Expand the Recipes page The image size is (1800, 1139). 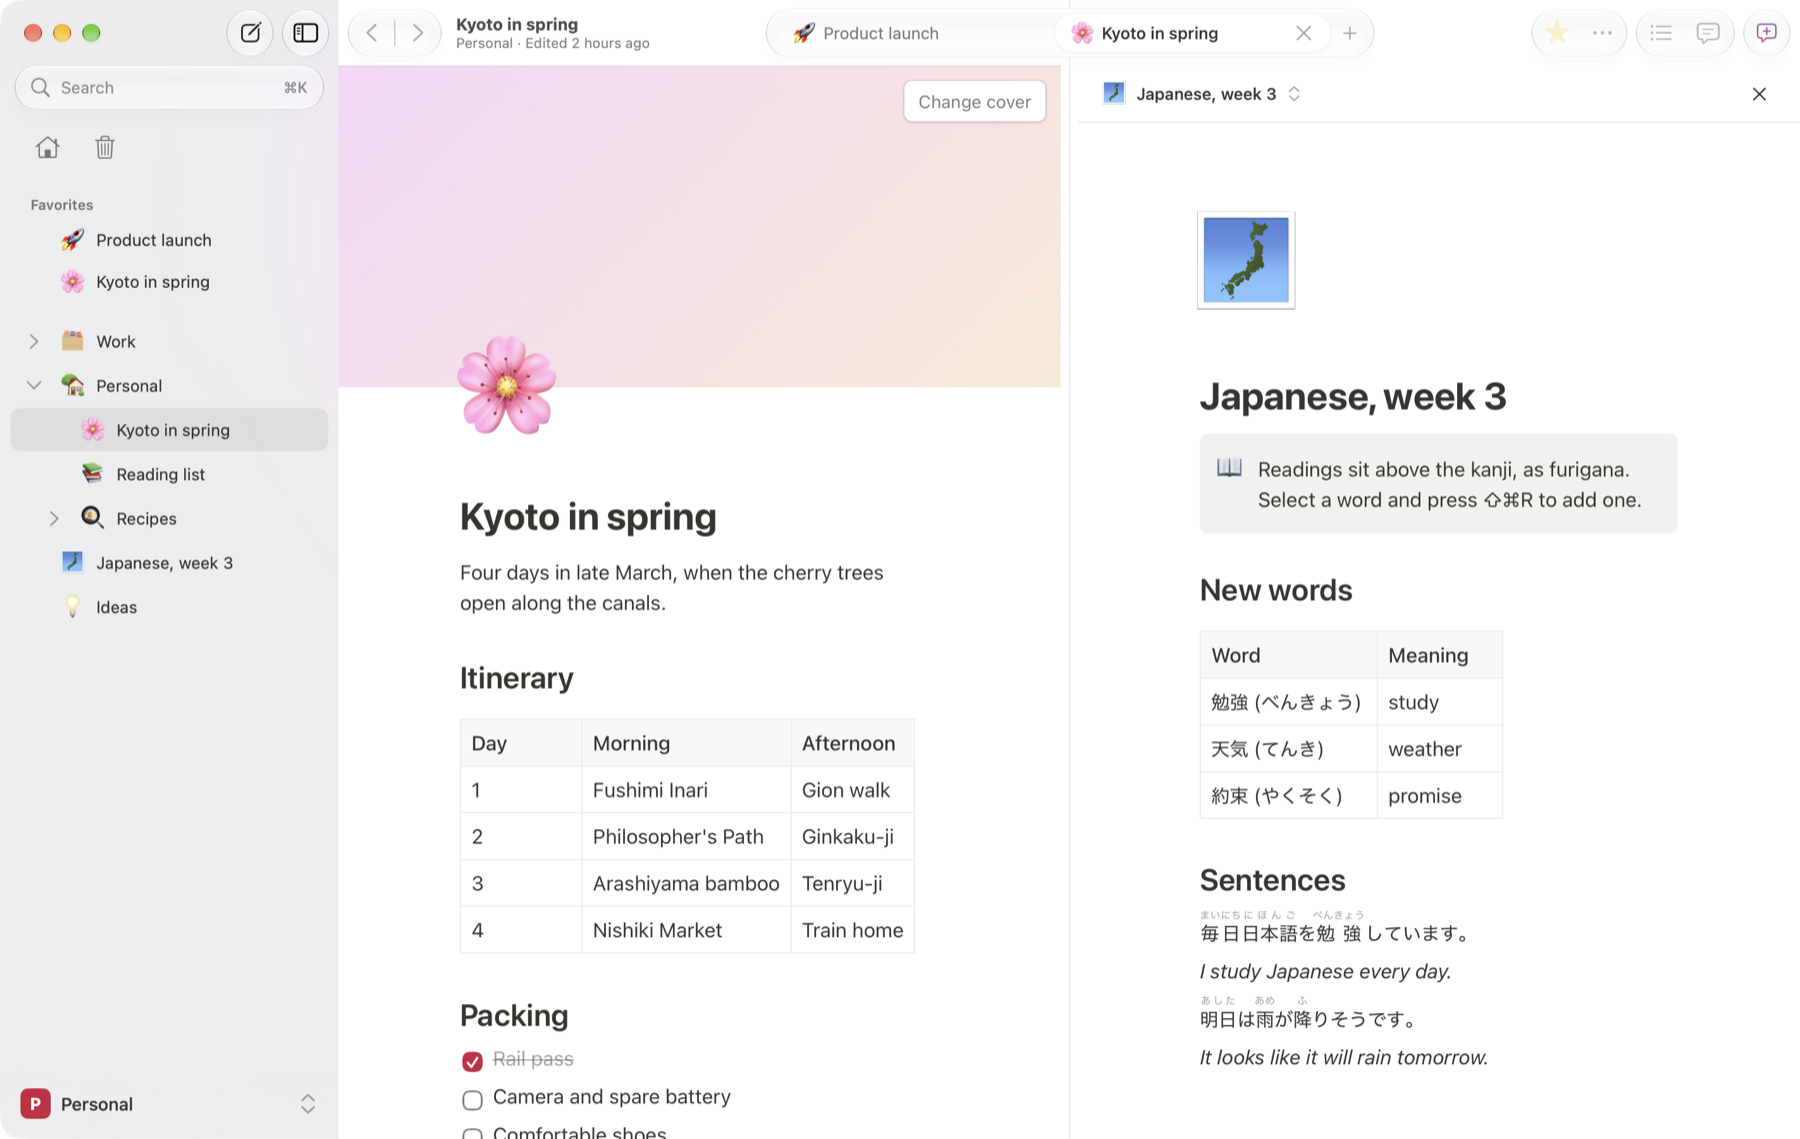pos(54,519)
